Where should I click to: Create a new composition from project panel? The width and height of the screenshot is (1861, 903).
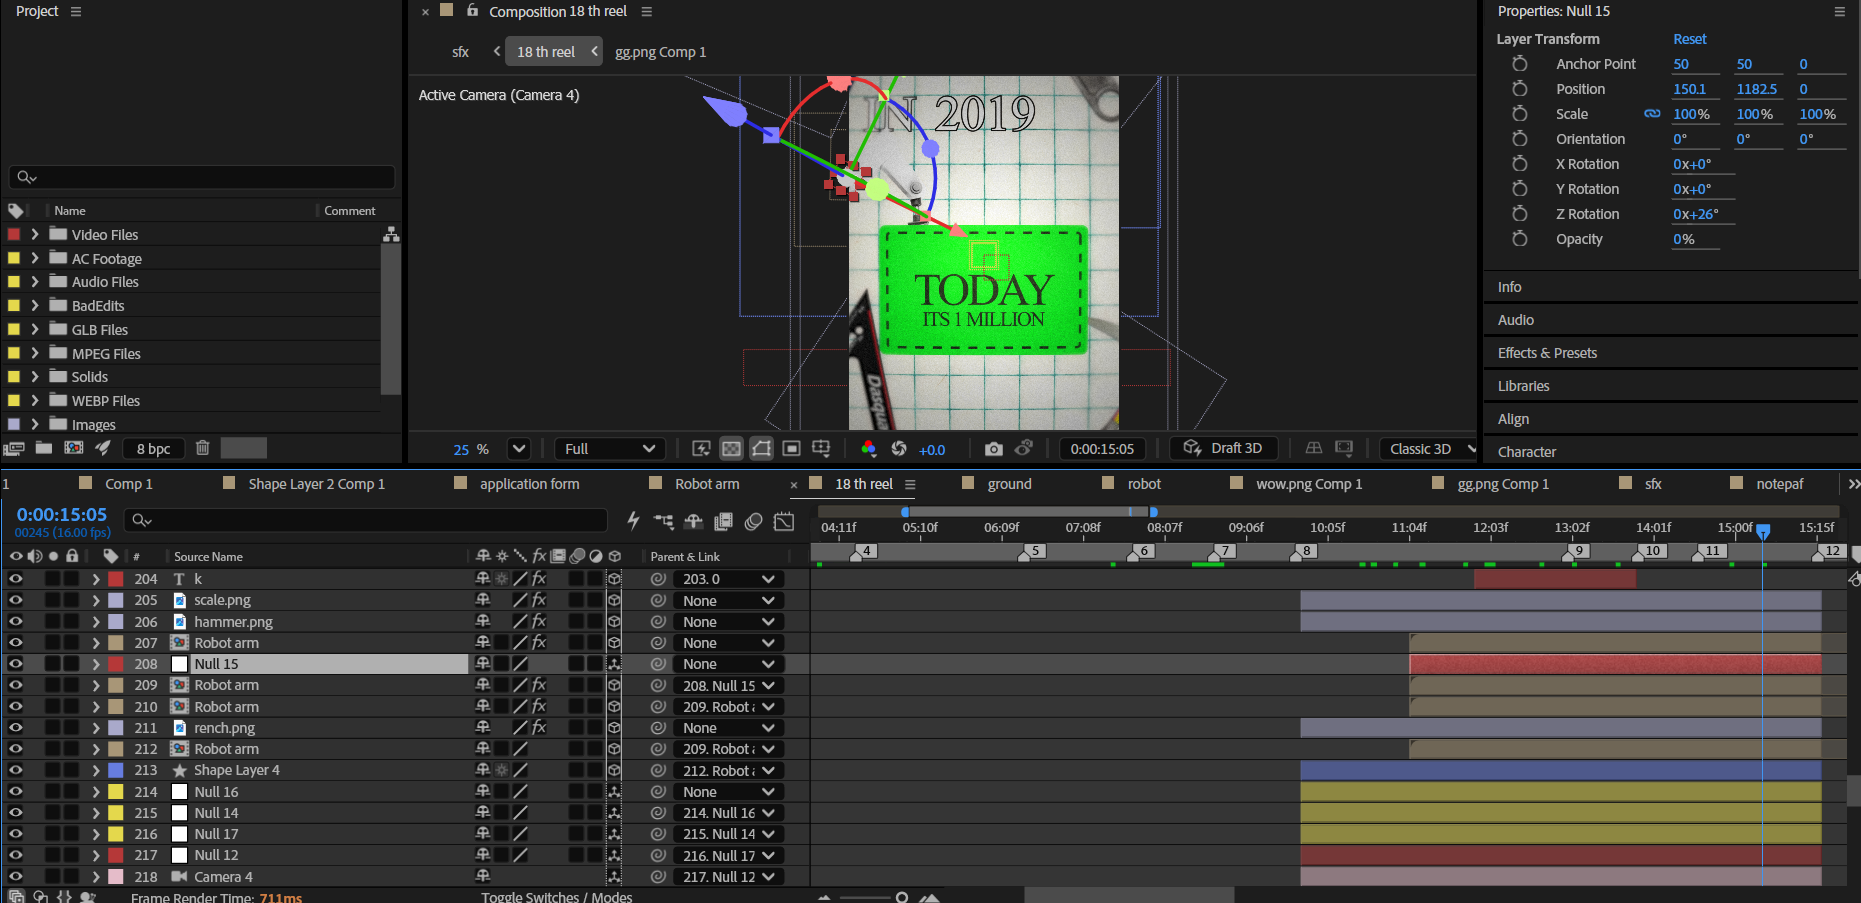pyautogui.click(x=74, y=448)
